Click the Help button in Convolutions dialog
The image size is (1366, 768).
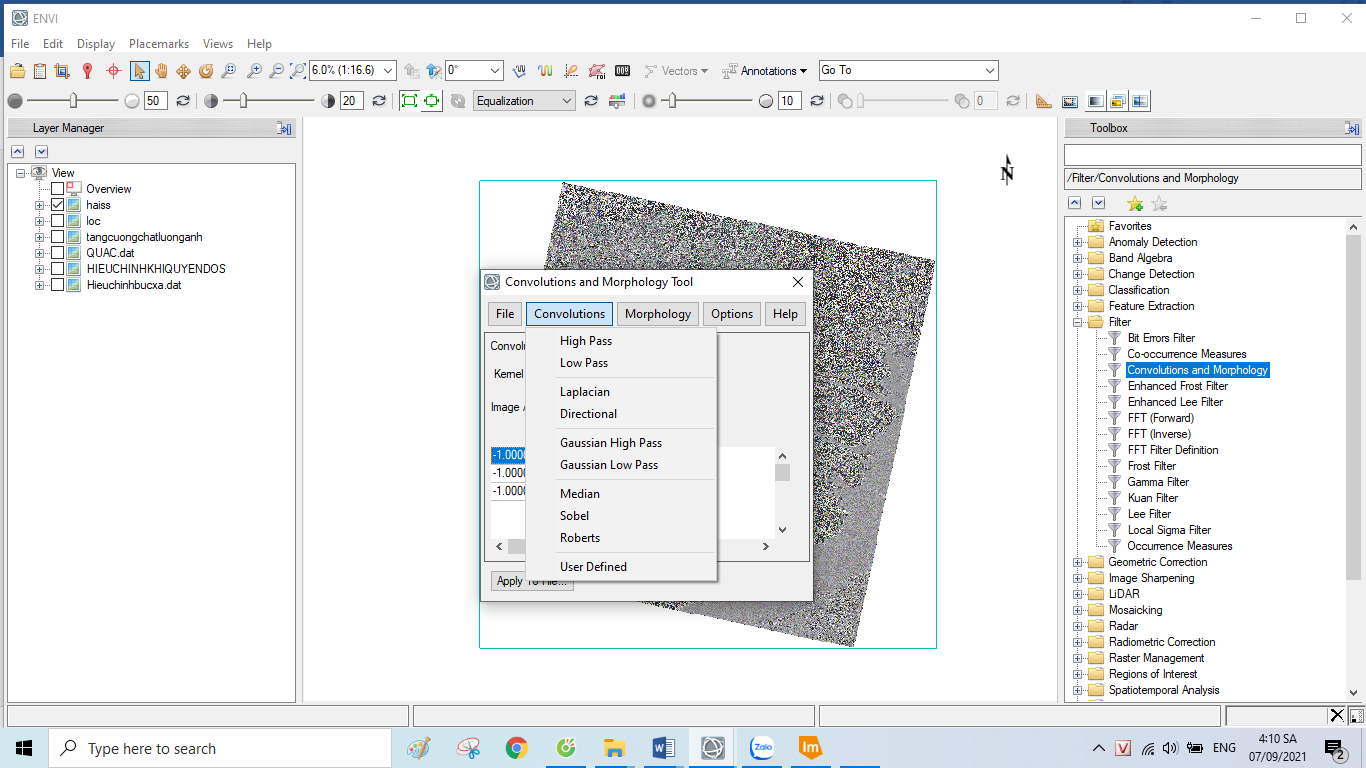click(786, 314)
